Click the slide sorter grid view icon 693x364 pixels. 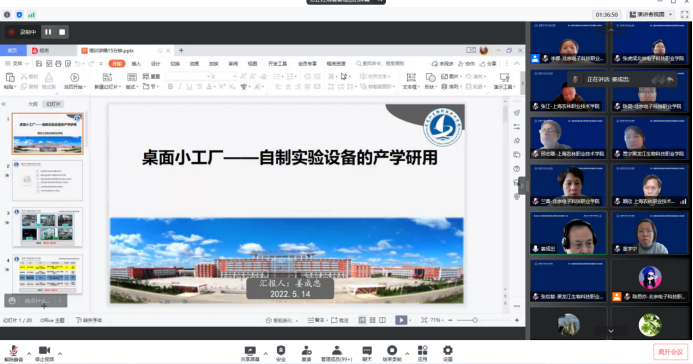[372, 320]
